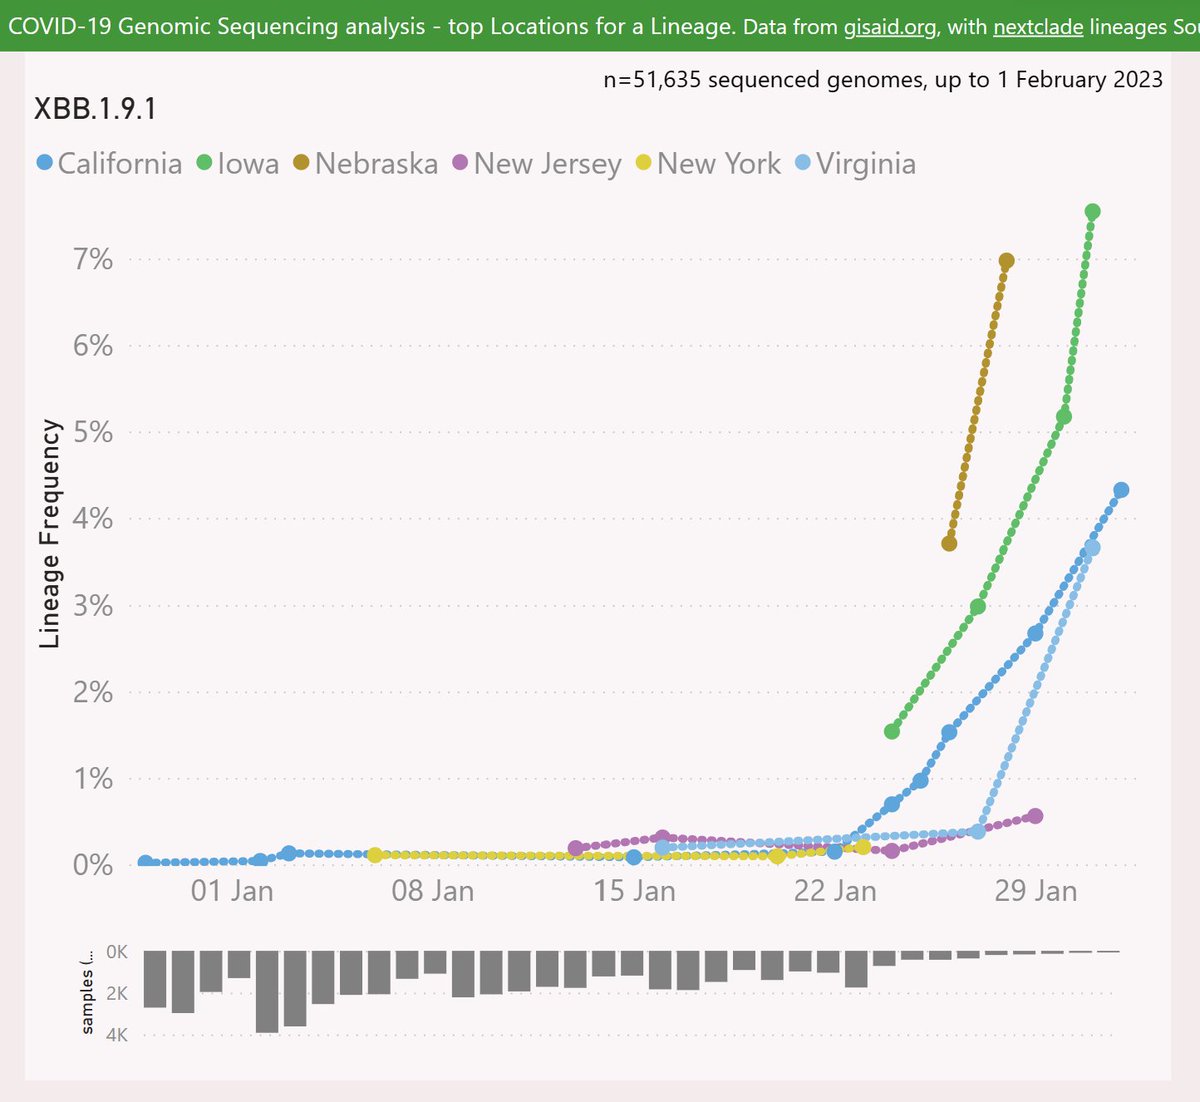Open the nextclade link in the header
The height and width of the screenshot is (1102, 1200).
1038,26
